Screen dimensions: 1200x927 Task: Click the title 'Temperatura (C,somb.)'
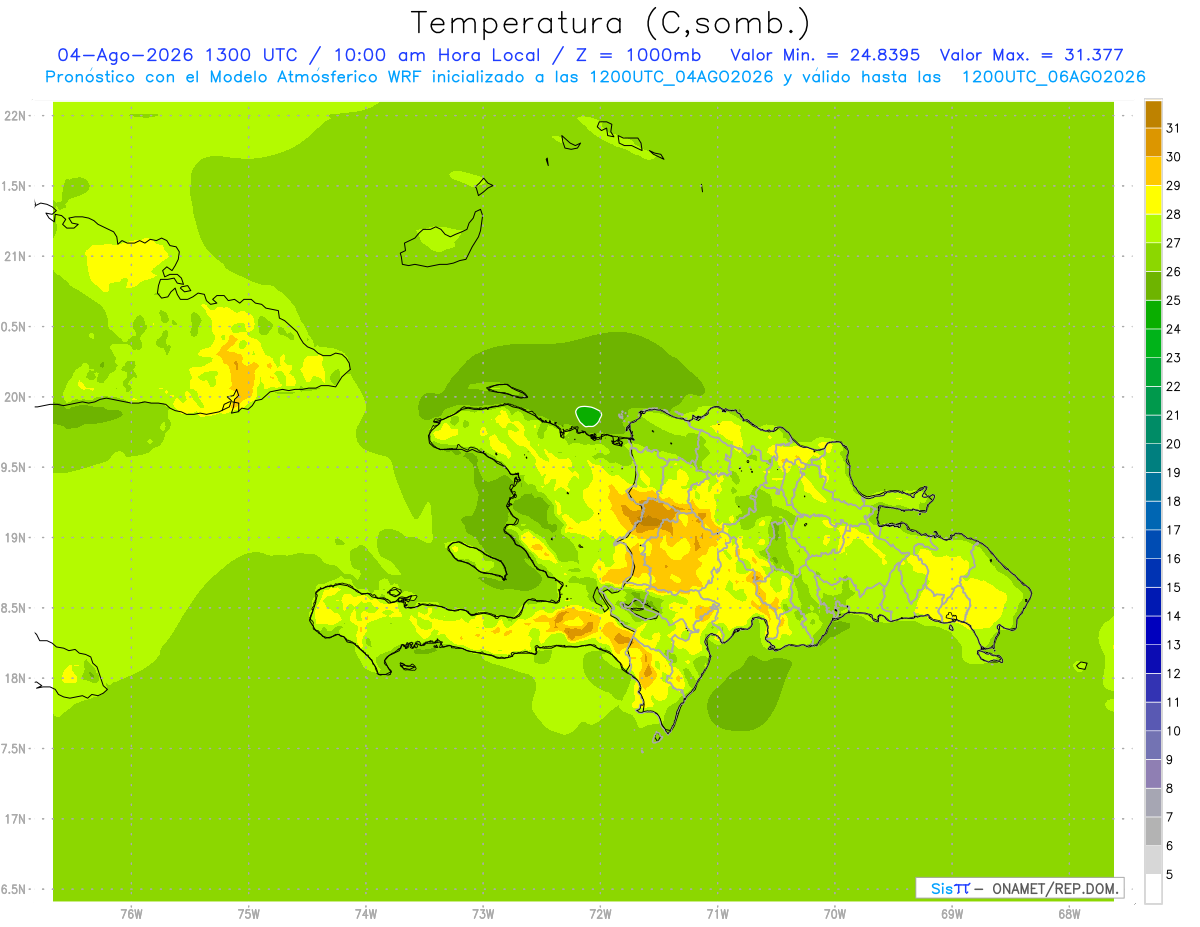click(611, 23)
